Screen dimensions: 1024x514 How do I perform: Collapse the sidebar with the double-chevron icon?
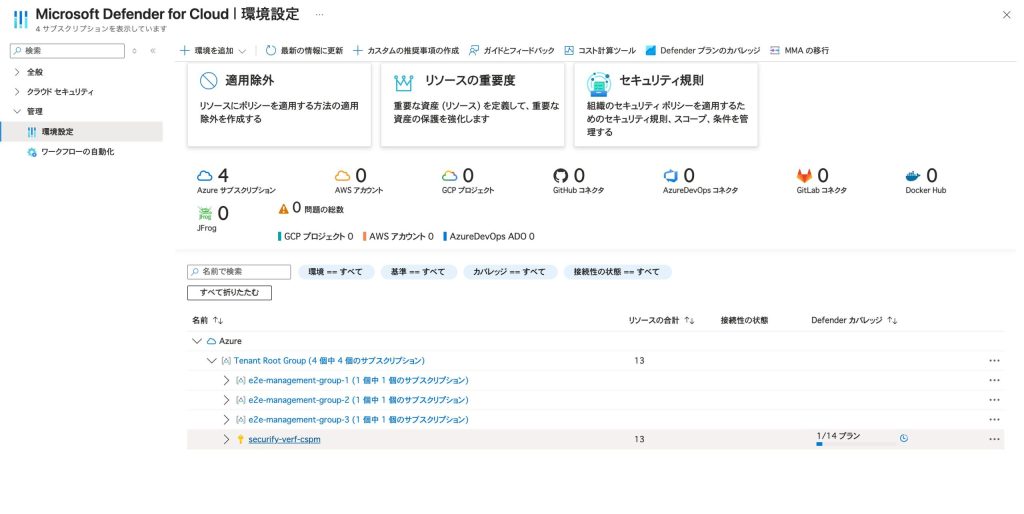coord(153,50)
